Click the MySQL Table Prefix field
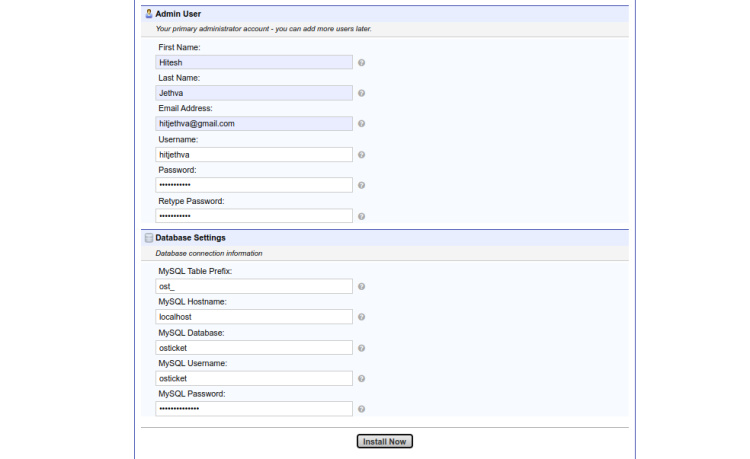This screenshot has width=750, height=459. [x=254, y=286]
